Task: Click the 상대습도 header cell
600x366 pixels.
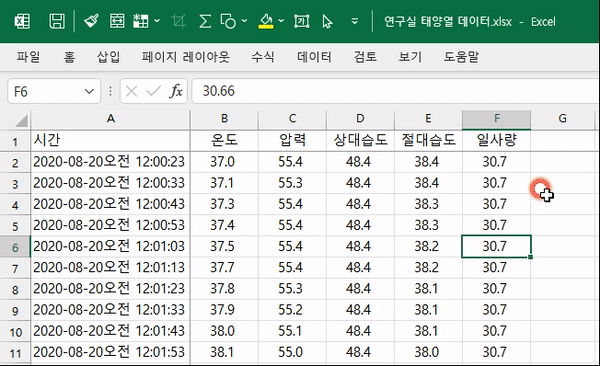Action: pyautogui.click(x=360, y=141)
